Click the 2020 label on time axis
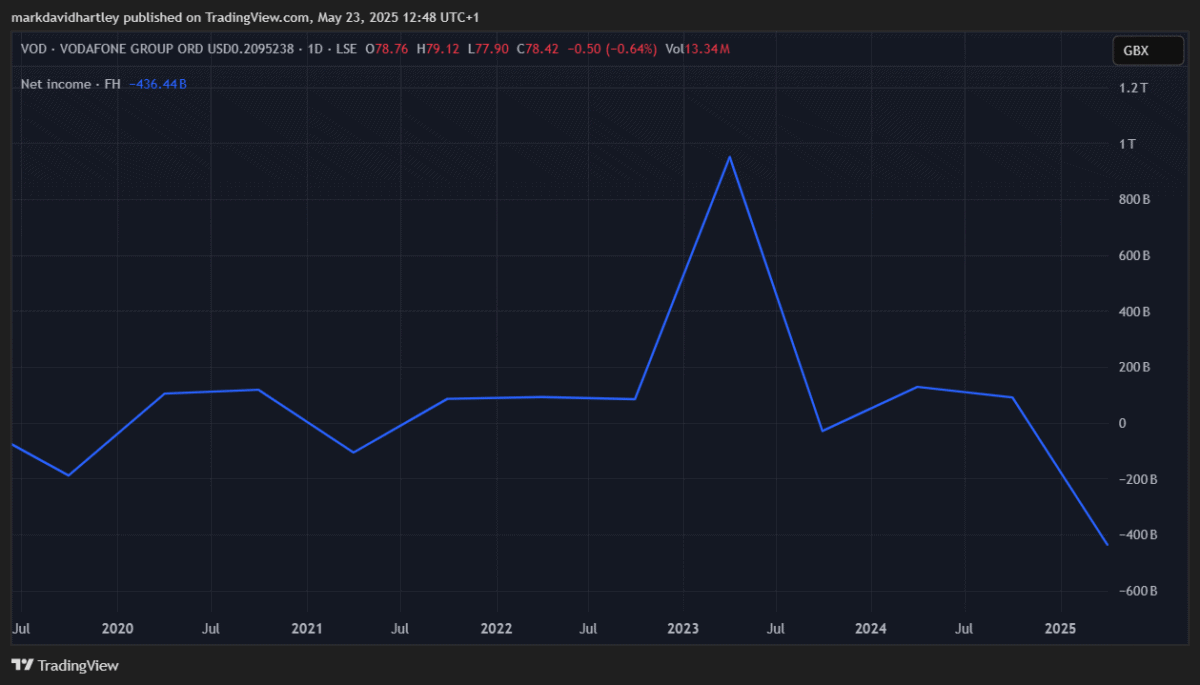The width and height of the screenshot is (1200, 685). pyautogui.click(x=118, y=628)
